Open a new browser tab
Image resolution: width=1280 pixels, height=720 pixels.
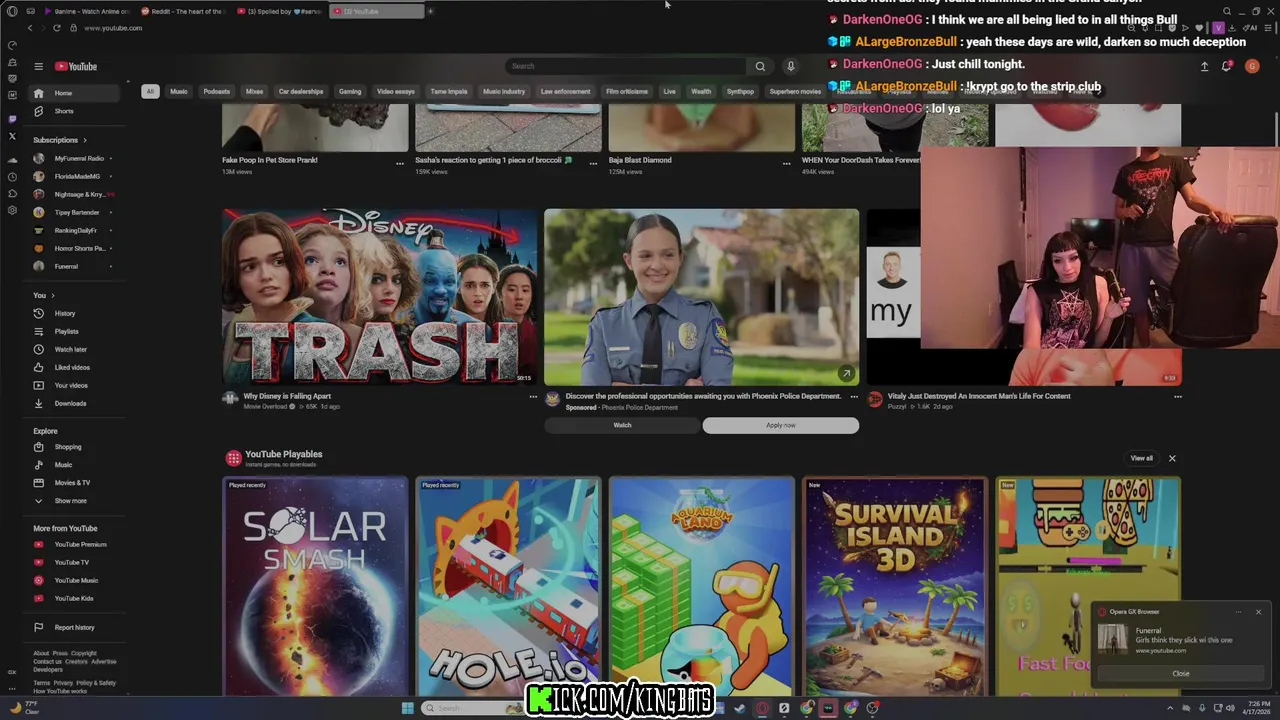pos(430,11)
